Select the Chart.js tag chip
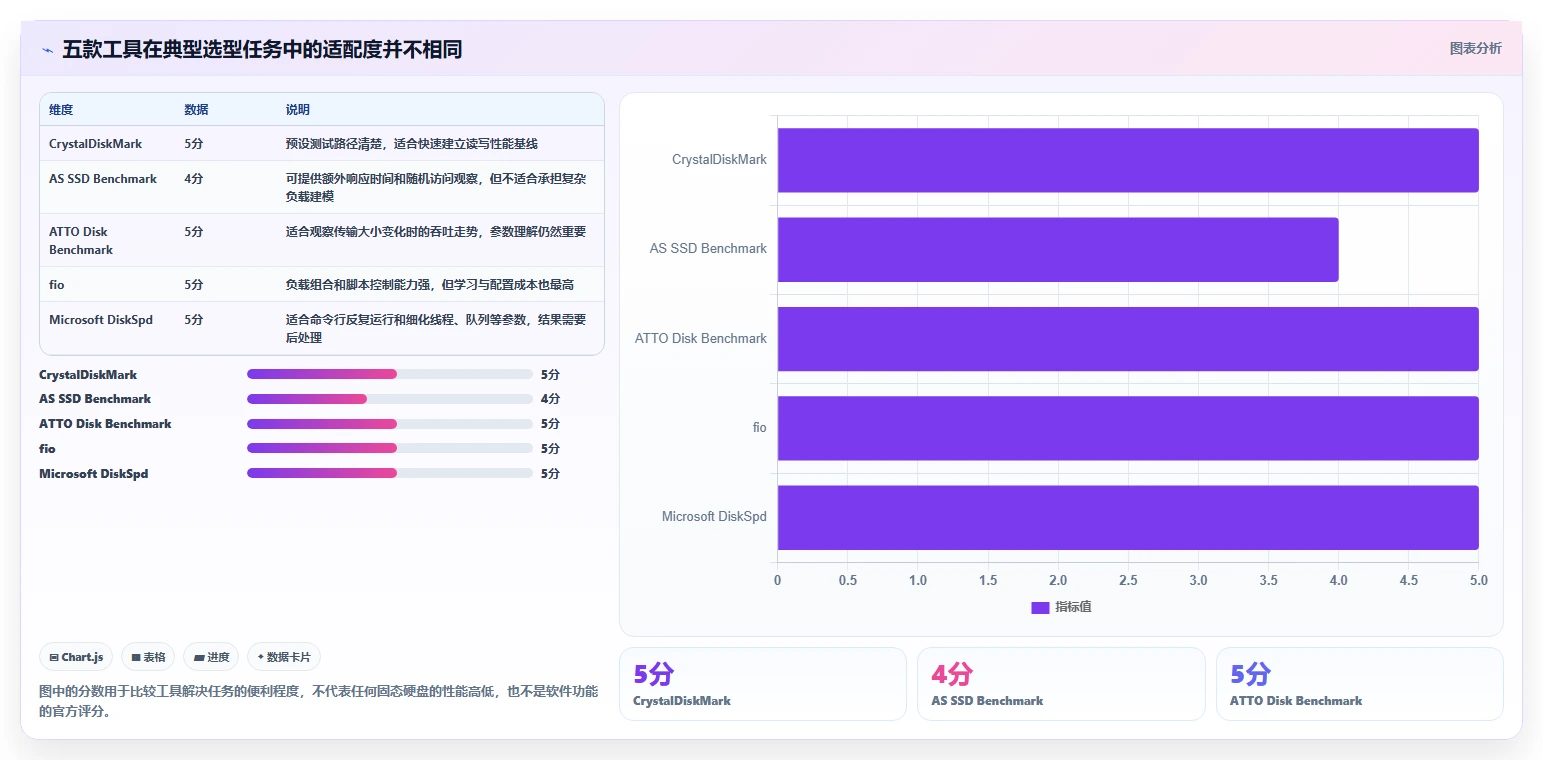This screenshot has height=760, width=1543. 77,657
